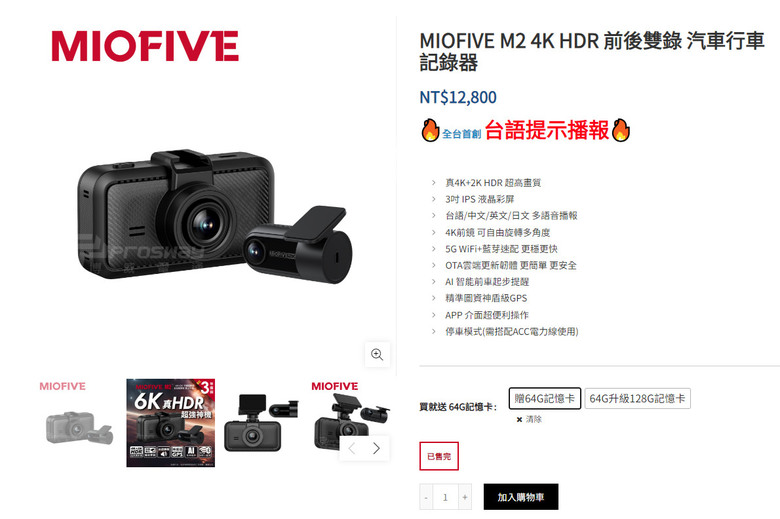
Task: Click the 已售完 sold out badge
Action: click(x=439, y=456)
